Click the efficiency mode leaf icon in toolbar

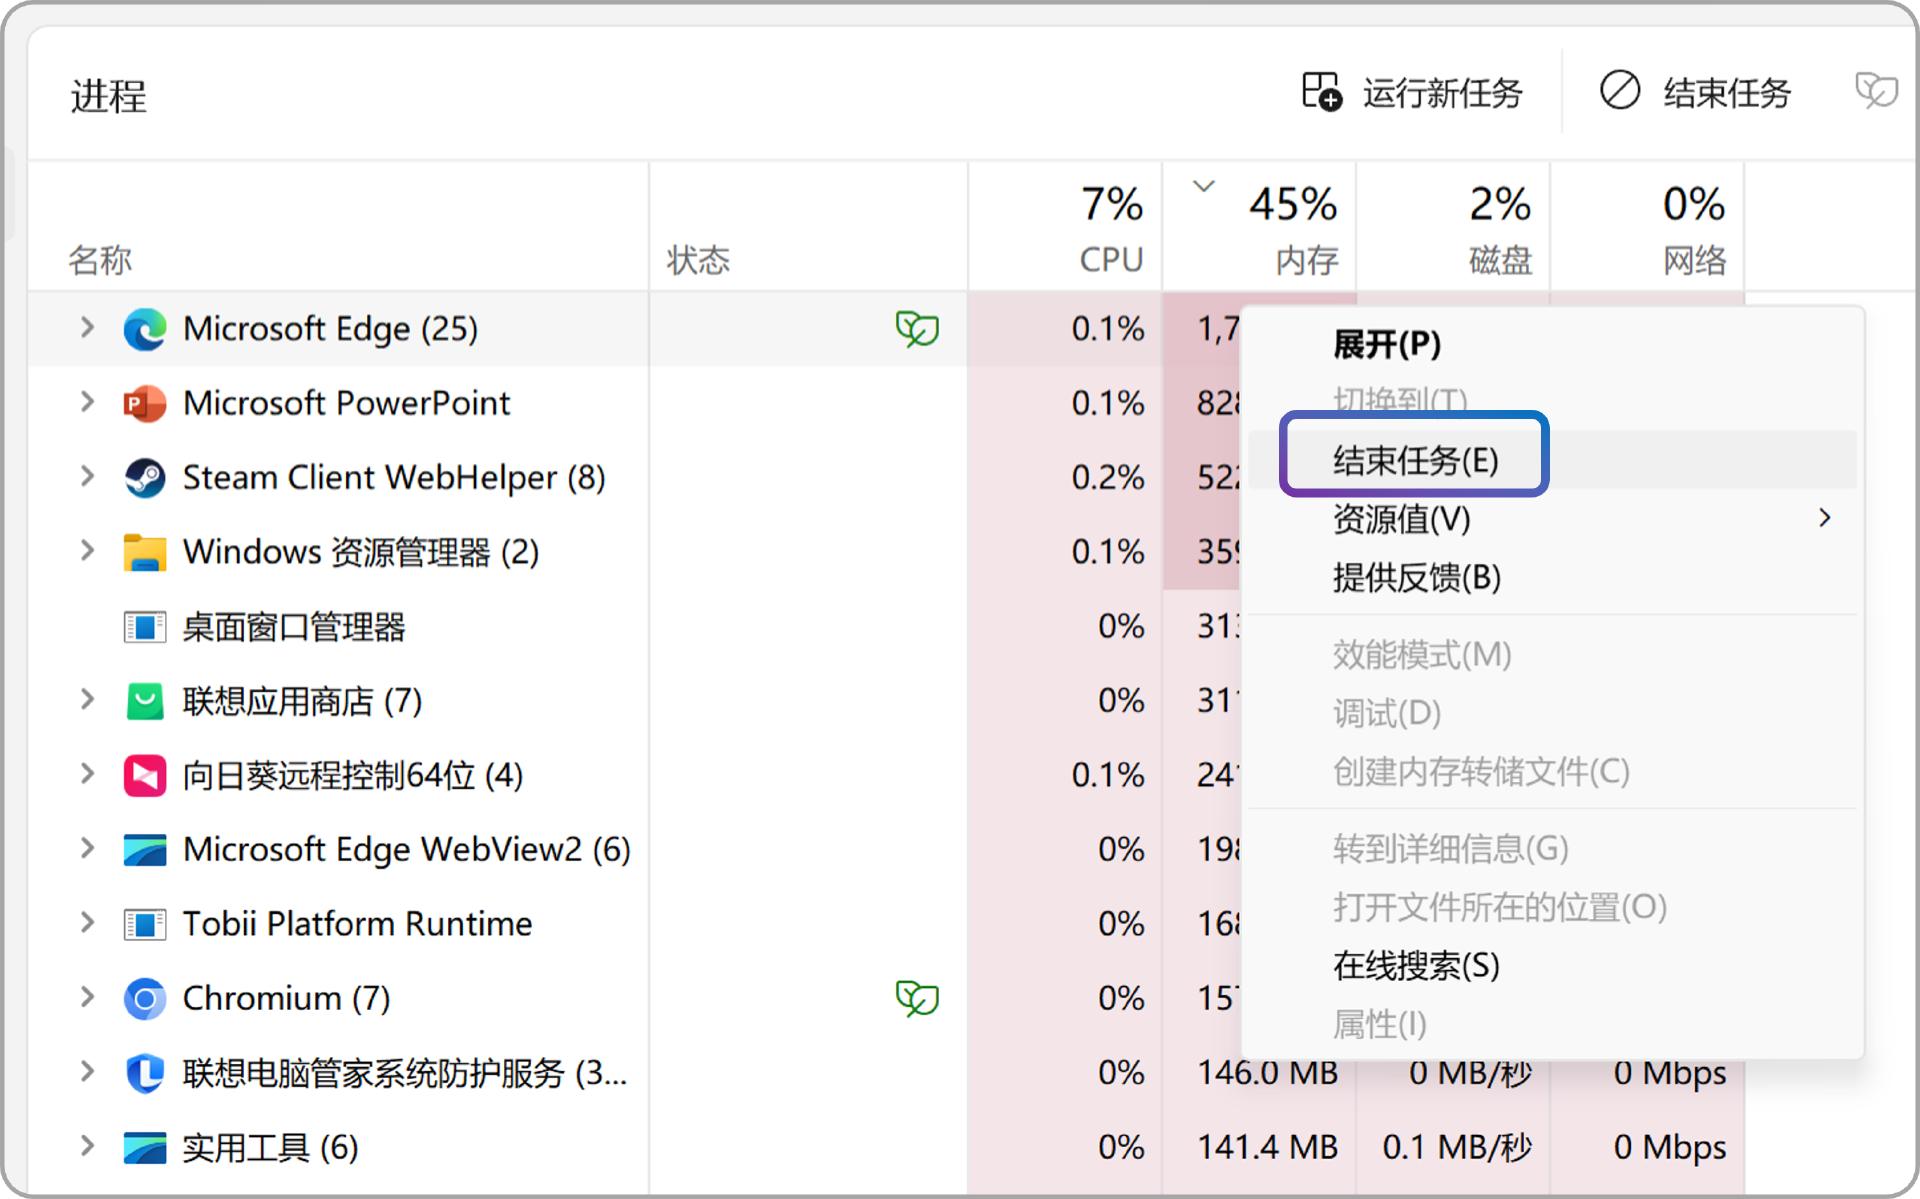click(1876, 91)
